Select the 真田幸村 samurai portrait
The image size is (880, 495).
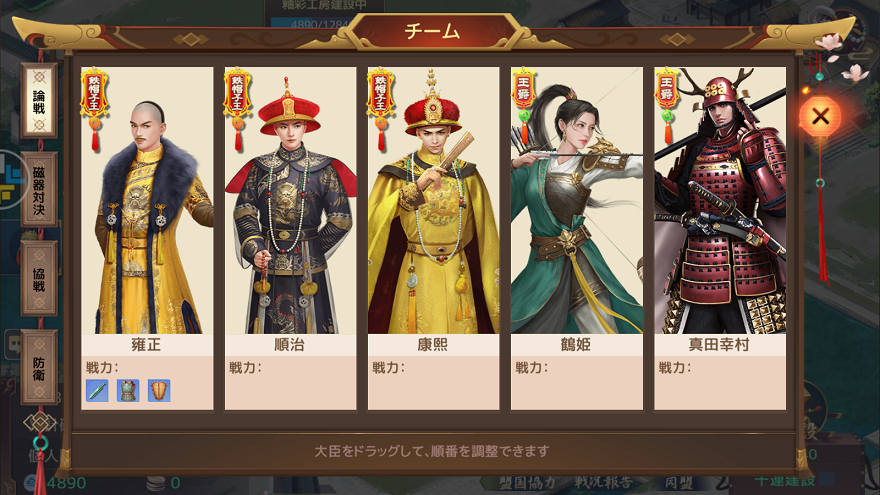pyautogui.click(x=720, y=200)
